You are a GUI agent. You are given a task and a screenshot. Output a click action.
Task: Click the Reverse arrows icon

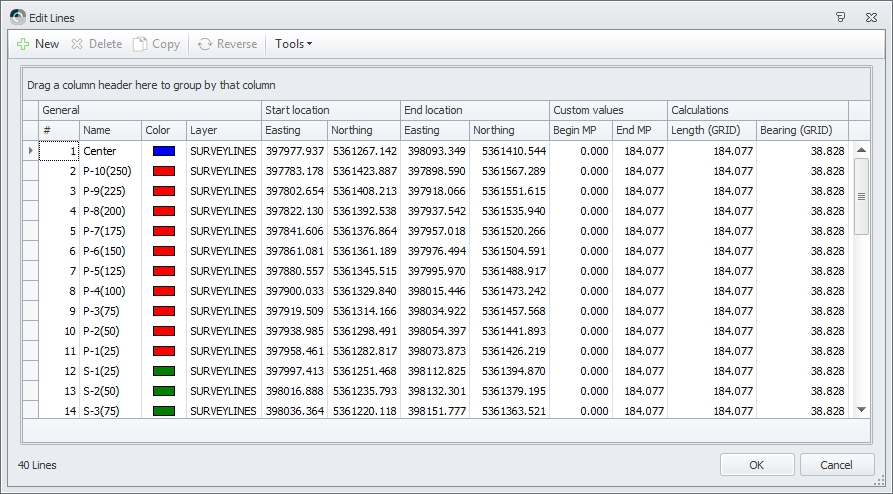click(x=205, y=44)
